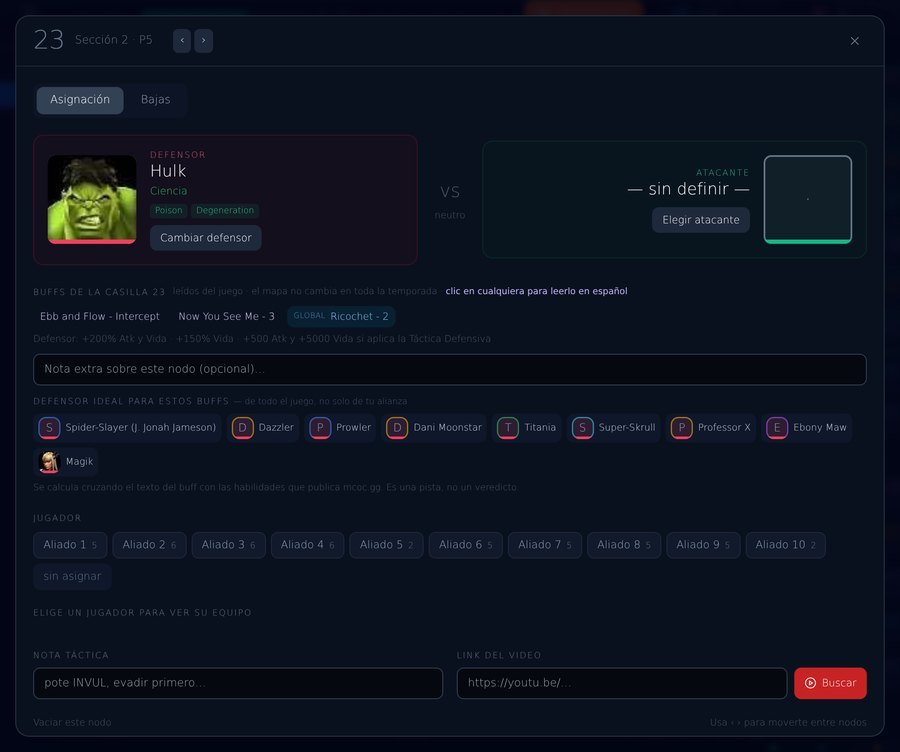Switch to the Asignación tab
This screenshot has height=752, width=900.
[x=80, y=100]
